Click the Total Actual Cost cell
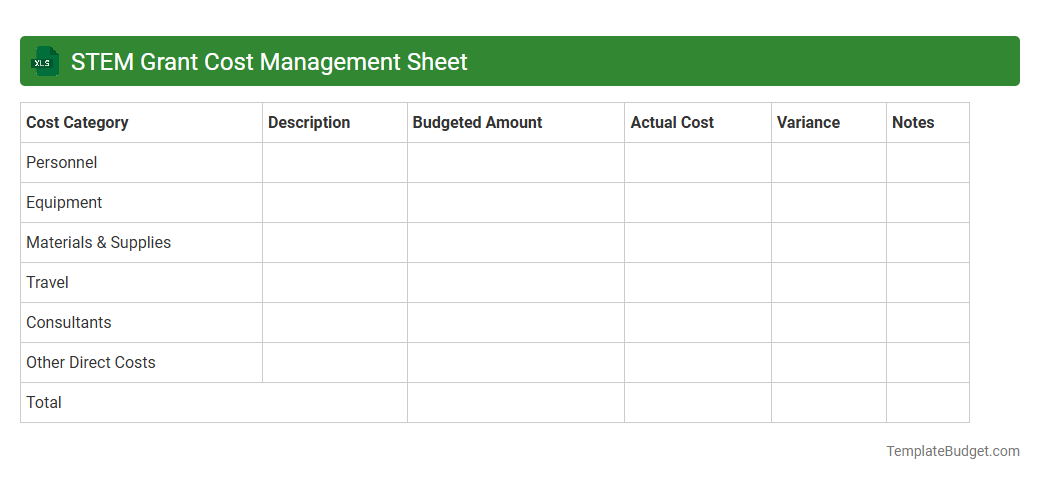The width and height of the screenshot is (1040, 480). [698, 402]
